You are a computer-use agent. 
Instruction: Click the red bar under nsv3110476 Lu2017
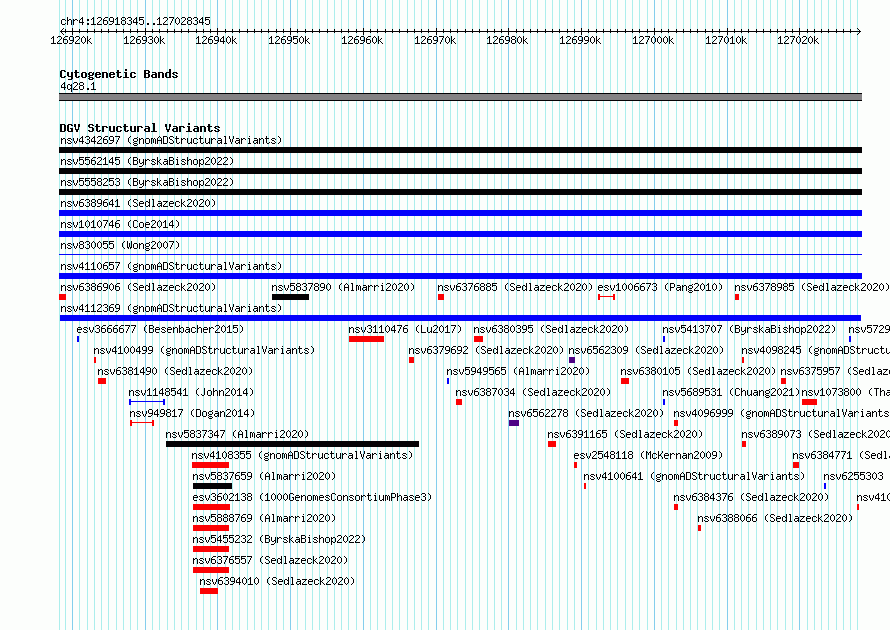pyautogui.click(x=366, y=339)
